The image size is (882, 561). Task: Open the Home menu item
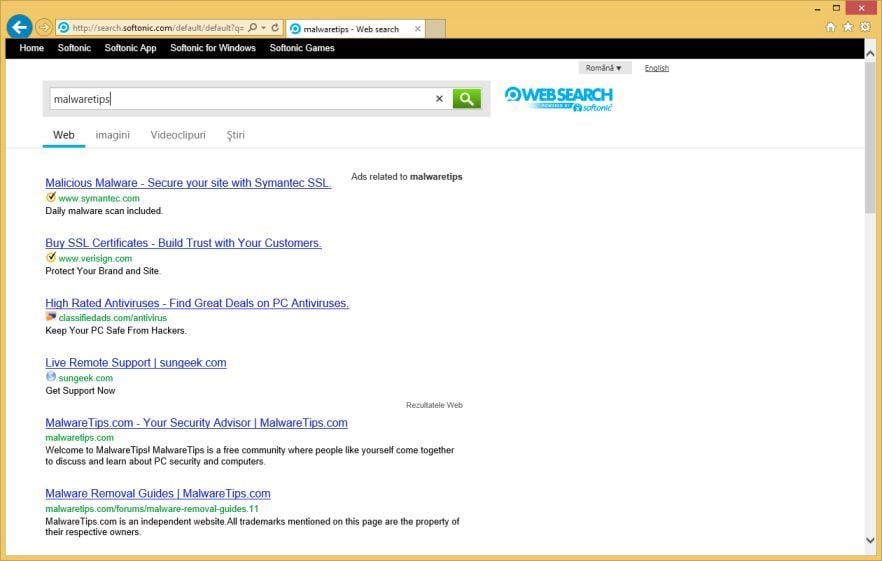[x=32, y=48]
